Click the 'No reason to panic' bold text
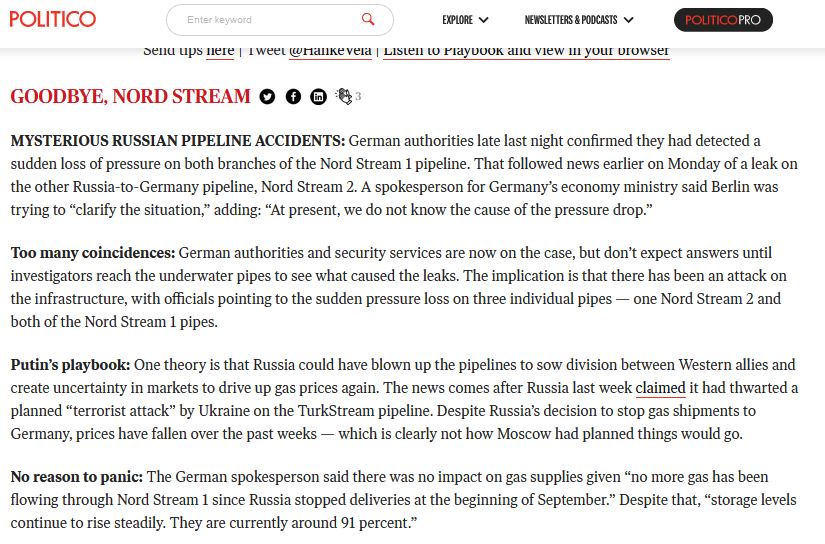 [76, 477]
